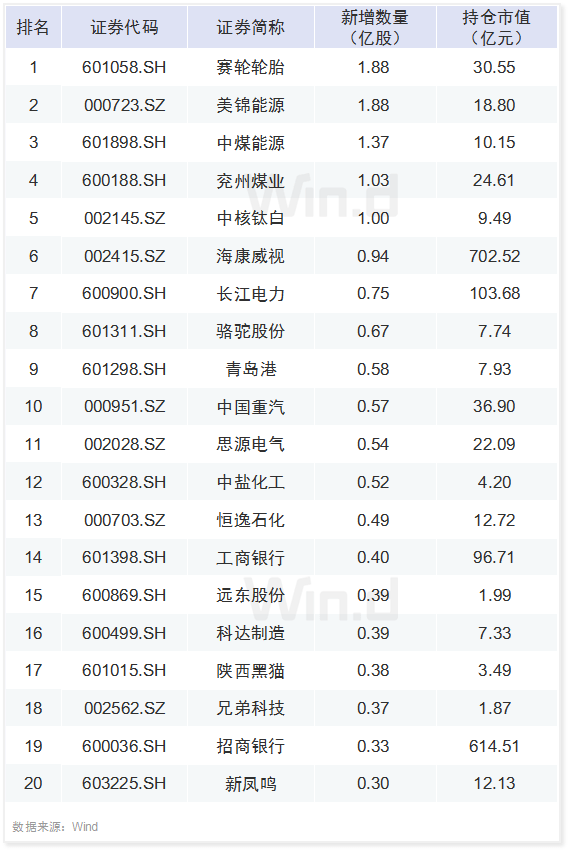Select stock name 兄弟科技

250,709
